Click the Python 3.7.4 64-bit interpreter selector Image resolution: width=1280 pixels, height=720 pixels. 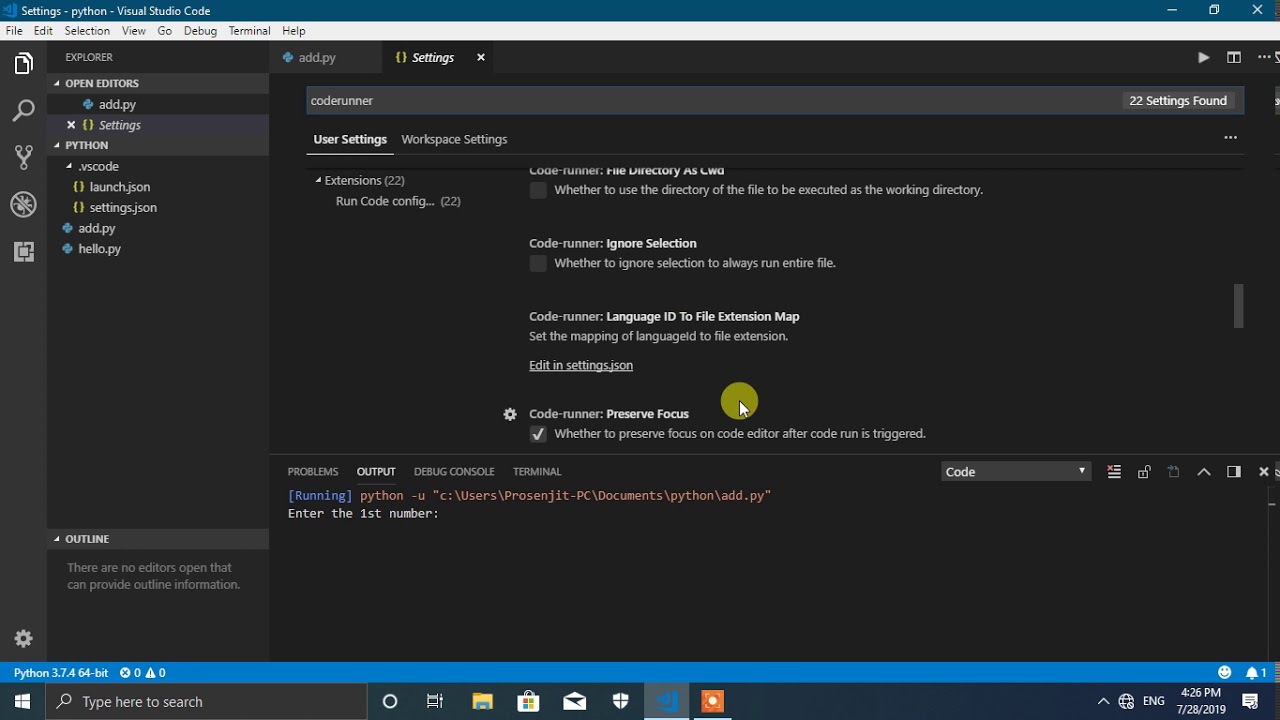(x=61, y=673)
